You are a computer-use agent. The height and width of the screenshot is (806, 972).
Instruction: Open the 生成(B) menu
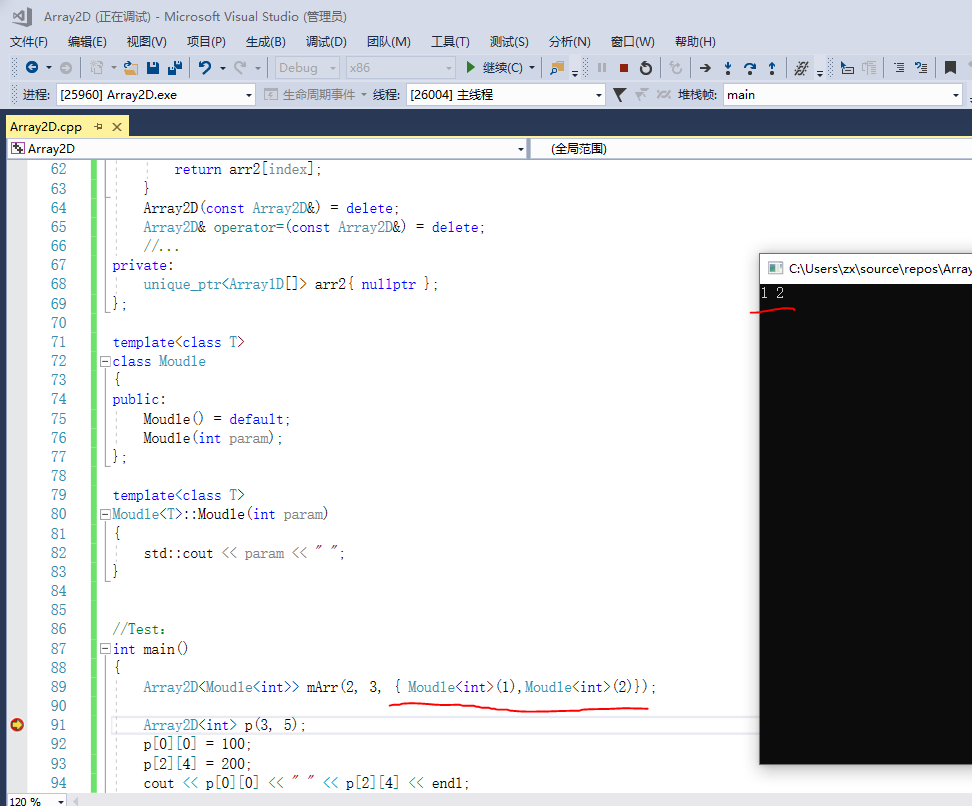265,42
